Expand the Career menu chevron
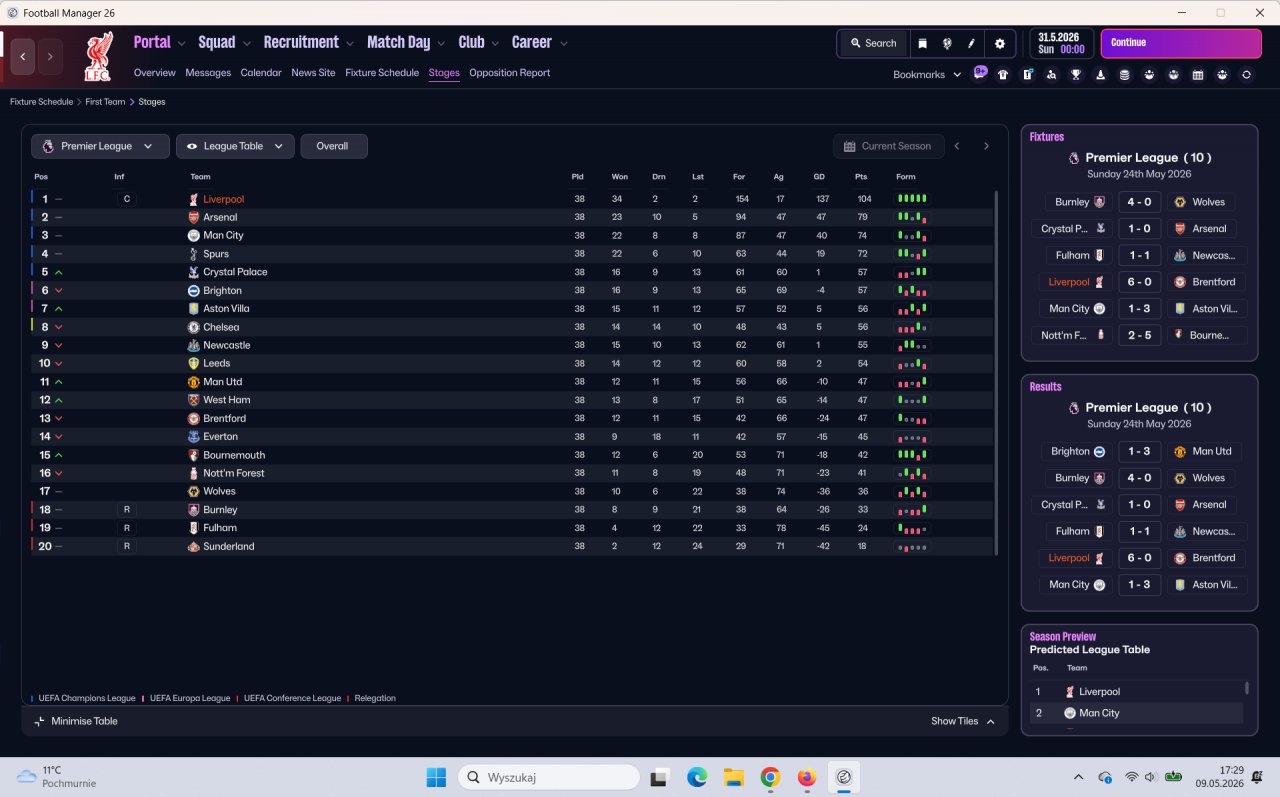This screenshot has width=1280, height=797. [x=563, y=43]
